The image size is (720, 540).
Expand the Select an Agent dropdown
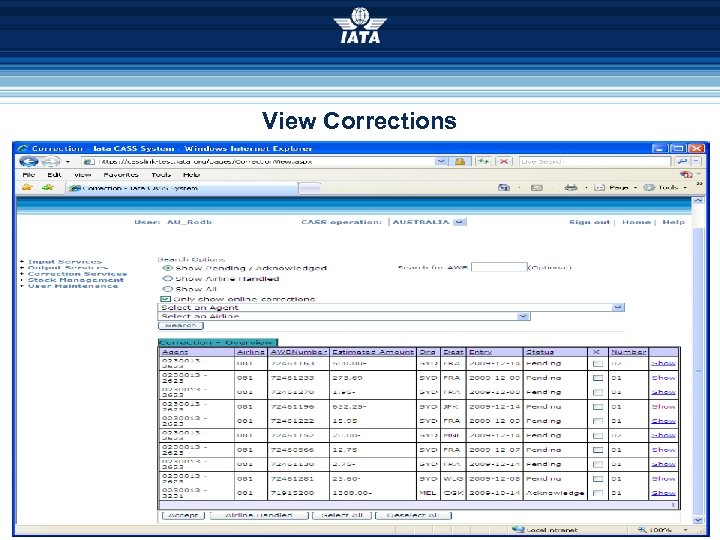618,307
